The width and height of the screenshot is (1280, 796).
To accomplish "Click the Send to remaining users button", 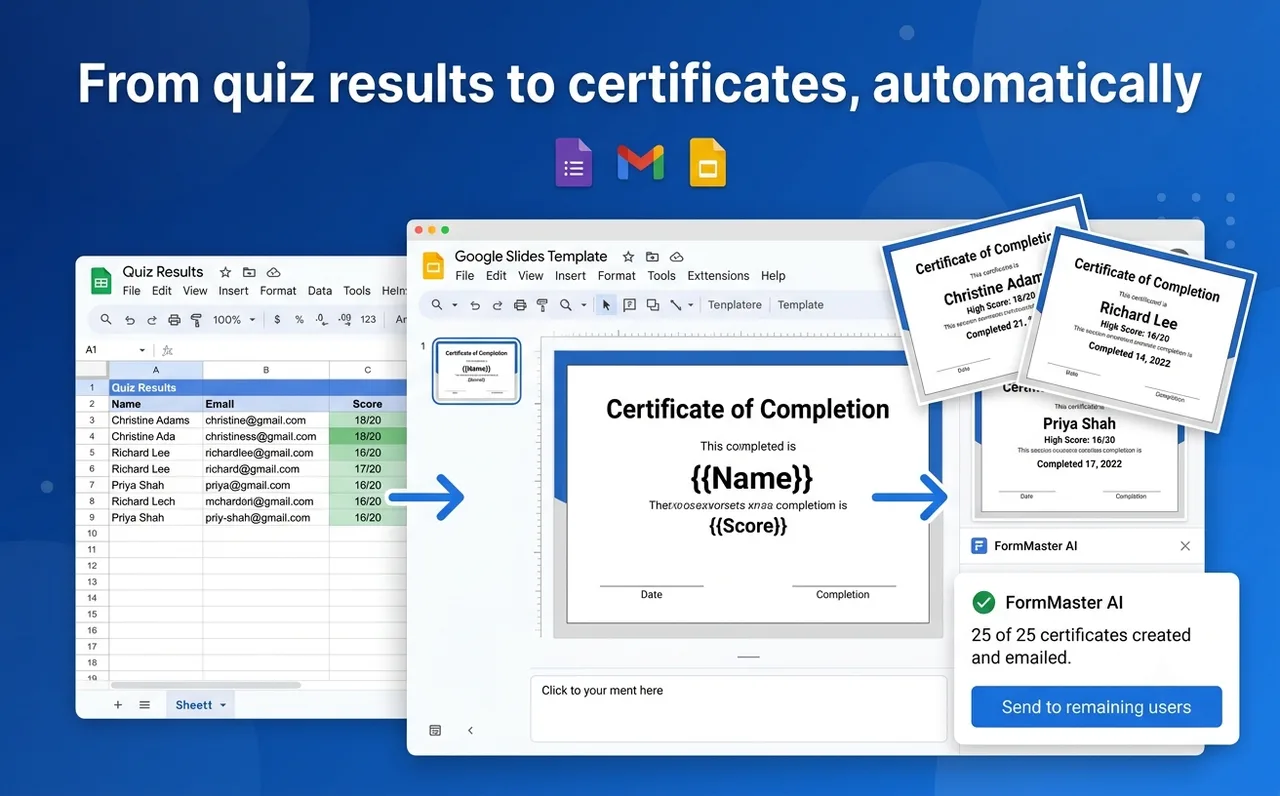I will [x=1096, y=707].
